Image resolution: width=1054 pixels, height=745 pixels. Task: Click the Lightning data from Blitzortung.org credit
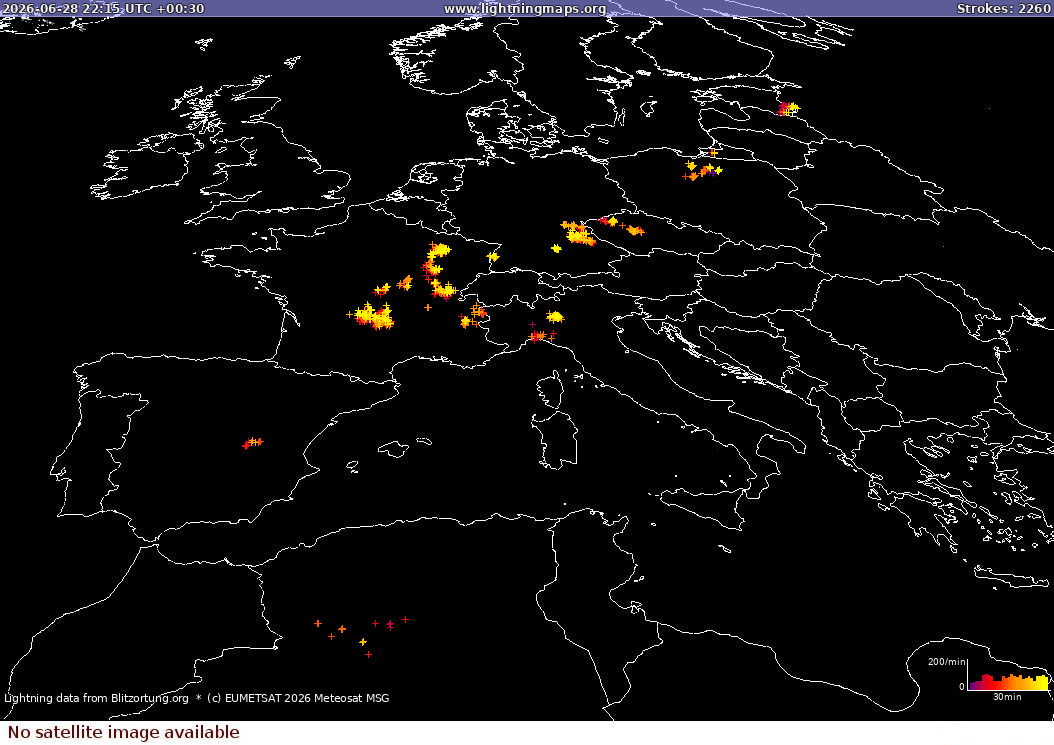tap(96, 698)
